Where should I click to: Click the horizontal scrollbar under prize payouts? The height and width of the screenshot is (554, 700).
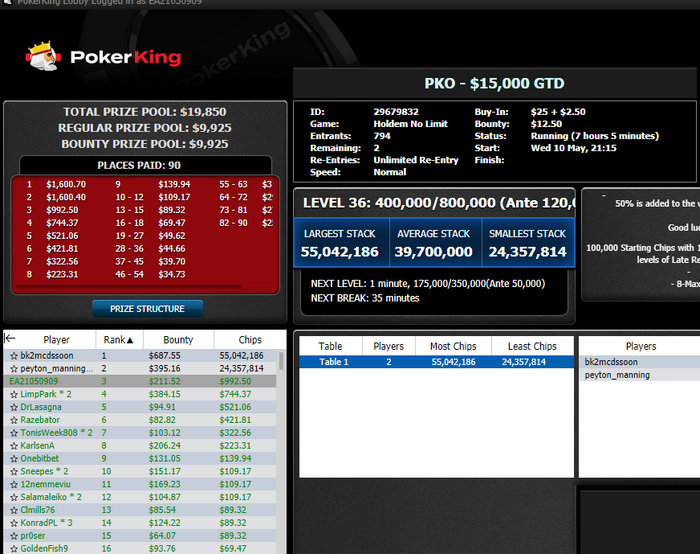[x=129, y=287]
